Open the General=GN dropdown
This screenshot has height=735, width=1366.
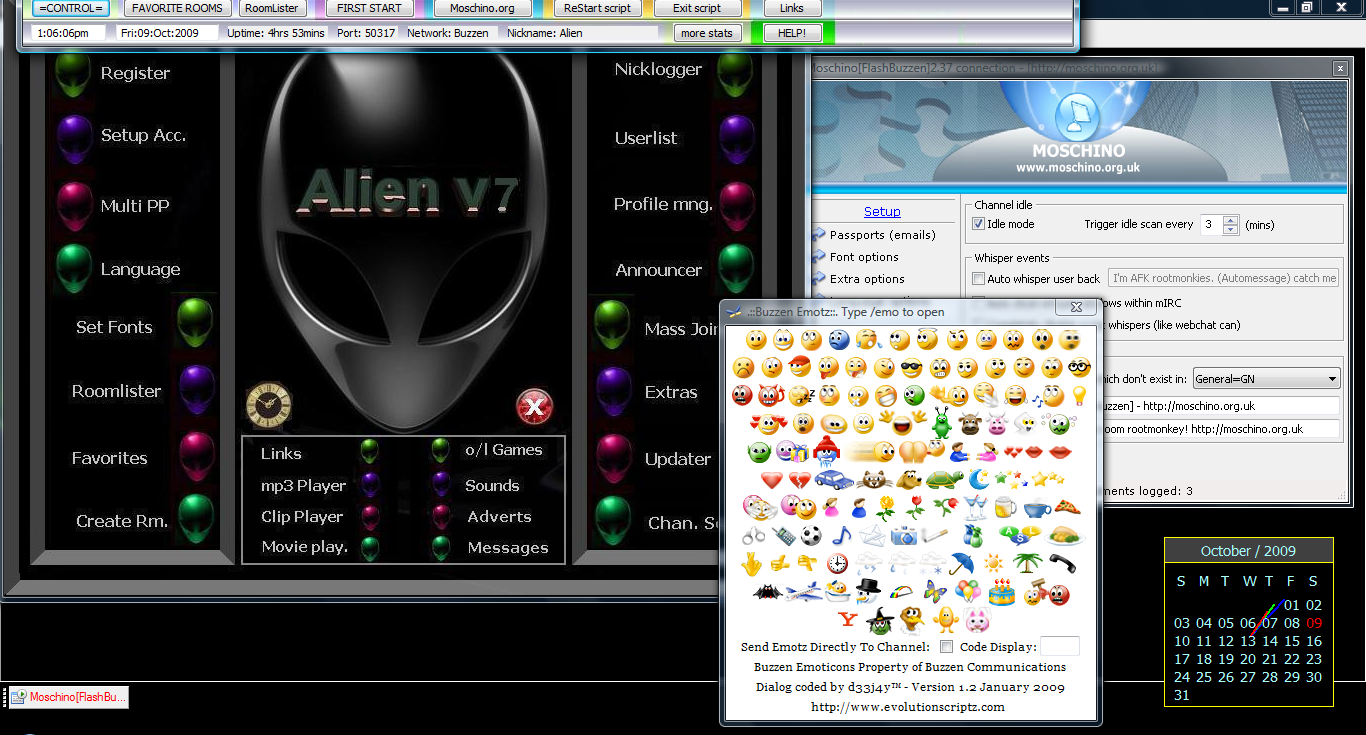pyautogui.click(x=1266, y=379)
